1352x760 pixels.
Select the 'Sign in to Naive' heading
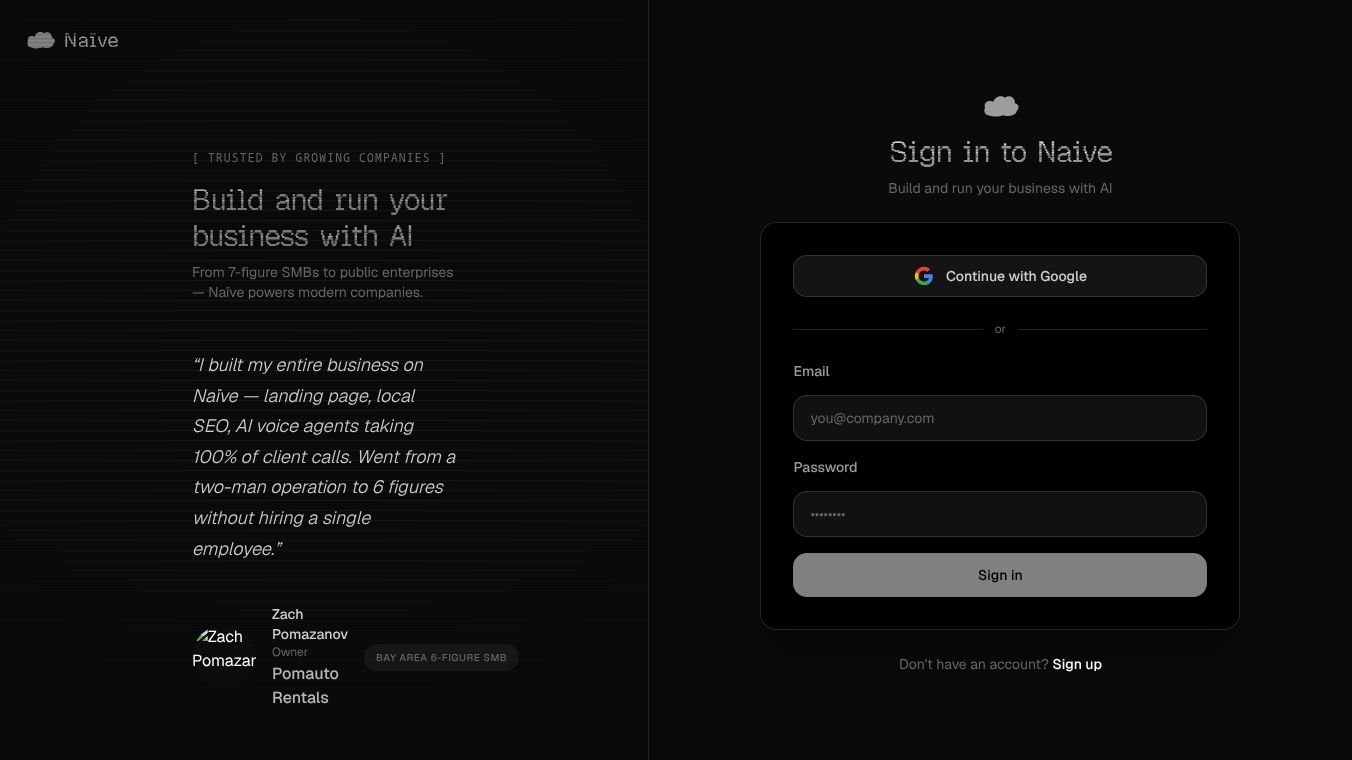[1000, 152]
